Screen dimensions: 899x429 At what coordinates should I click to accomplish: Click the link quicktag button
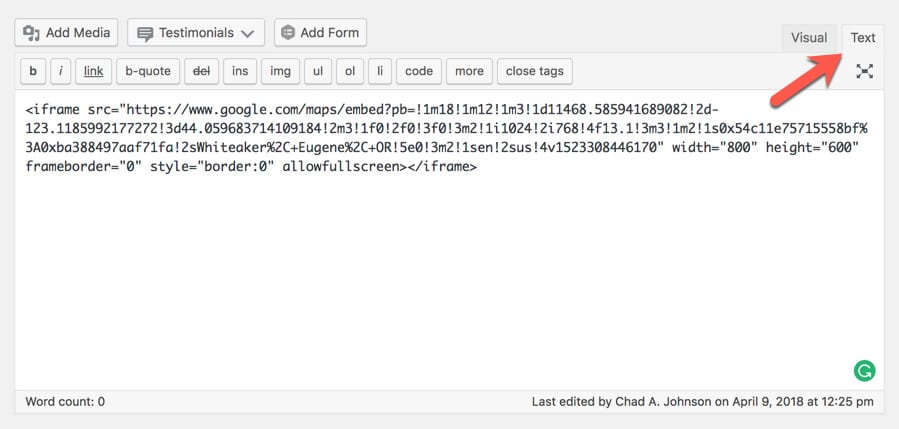click(93, 71)
